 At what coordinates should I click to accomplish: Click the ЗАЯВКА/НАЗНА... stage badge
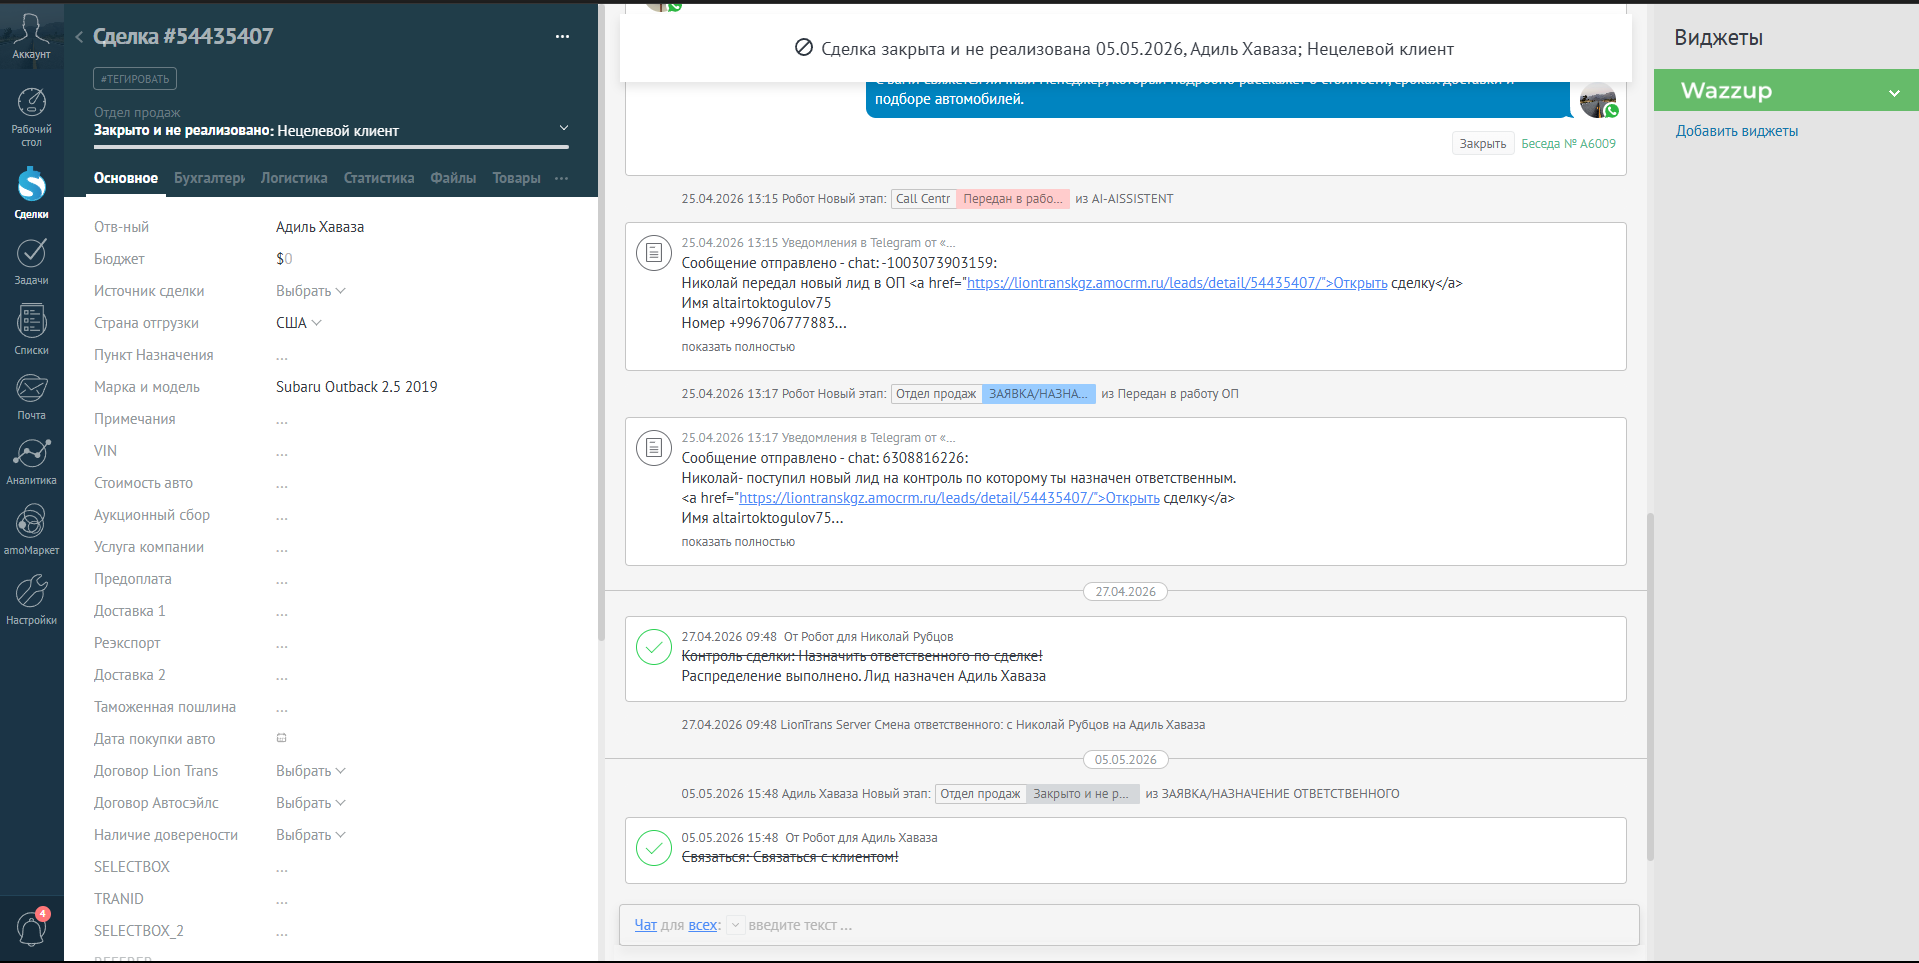click(x=1038, y=394)
